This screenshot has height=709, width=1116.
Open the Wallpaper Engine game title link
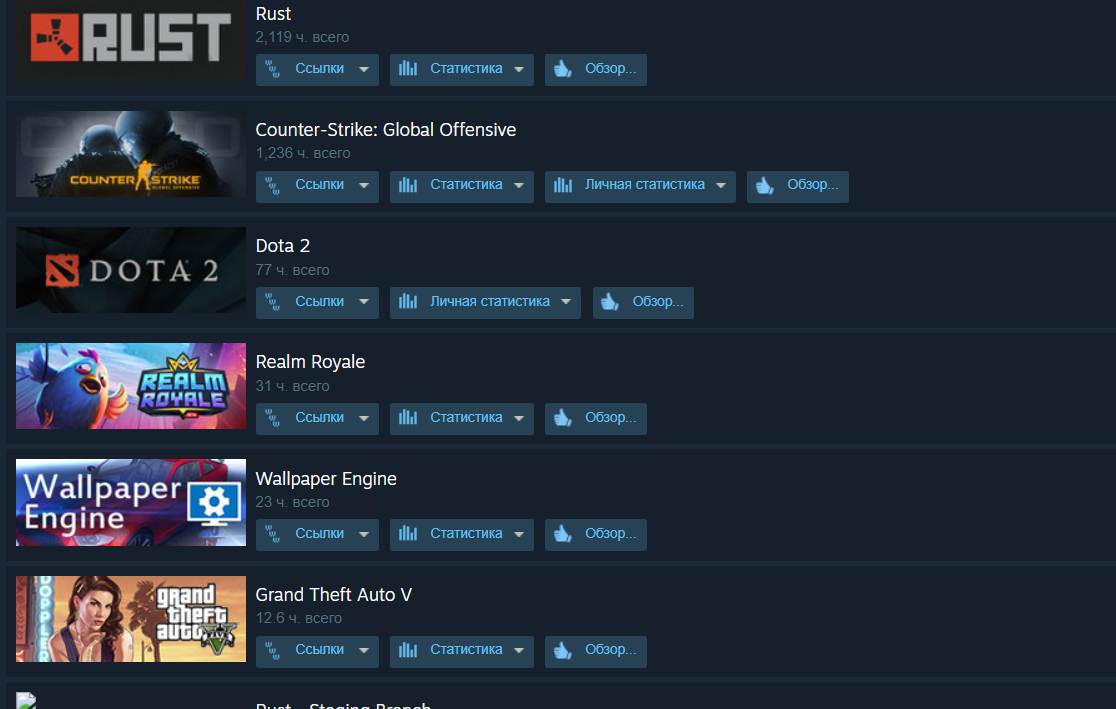click(x=326, y=478)
